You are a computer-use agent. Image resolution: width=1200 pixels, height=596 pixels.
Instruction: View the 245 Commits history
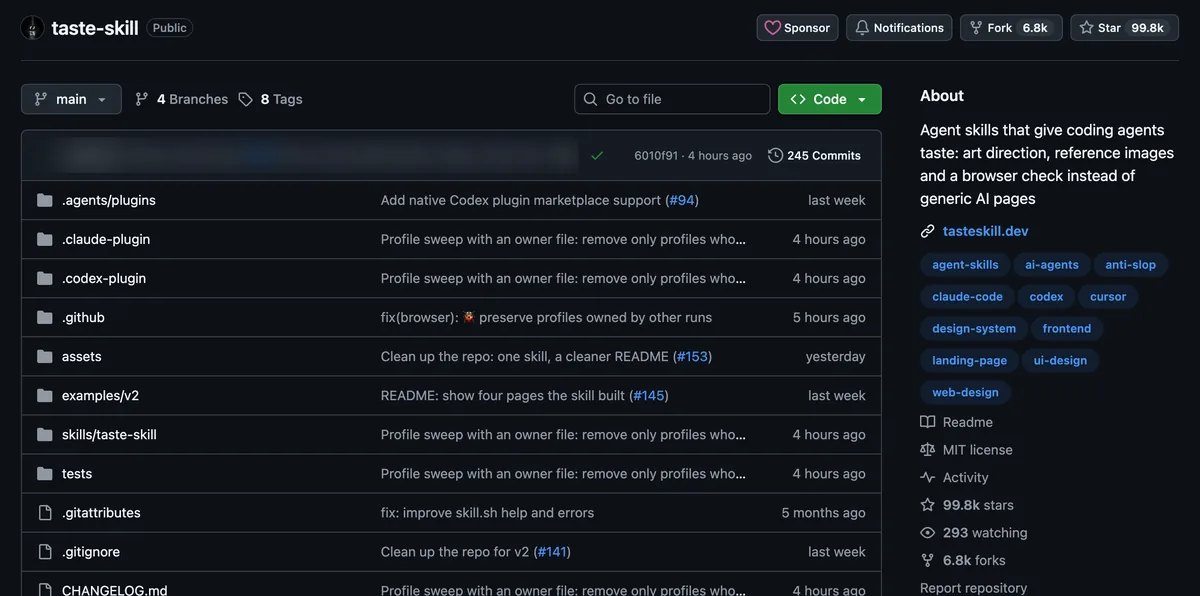814,156
